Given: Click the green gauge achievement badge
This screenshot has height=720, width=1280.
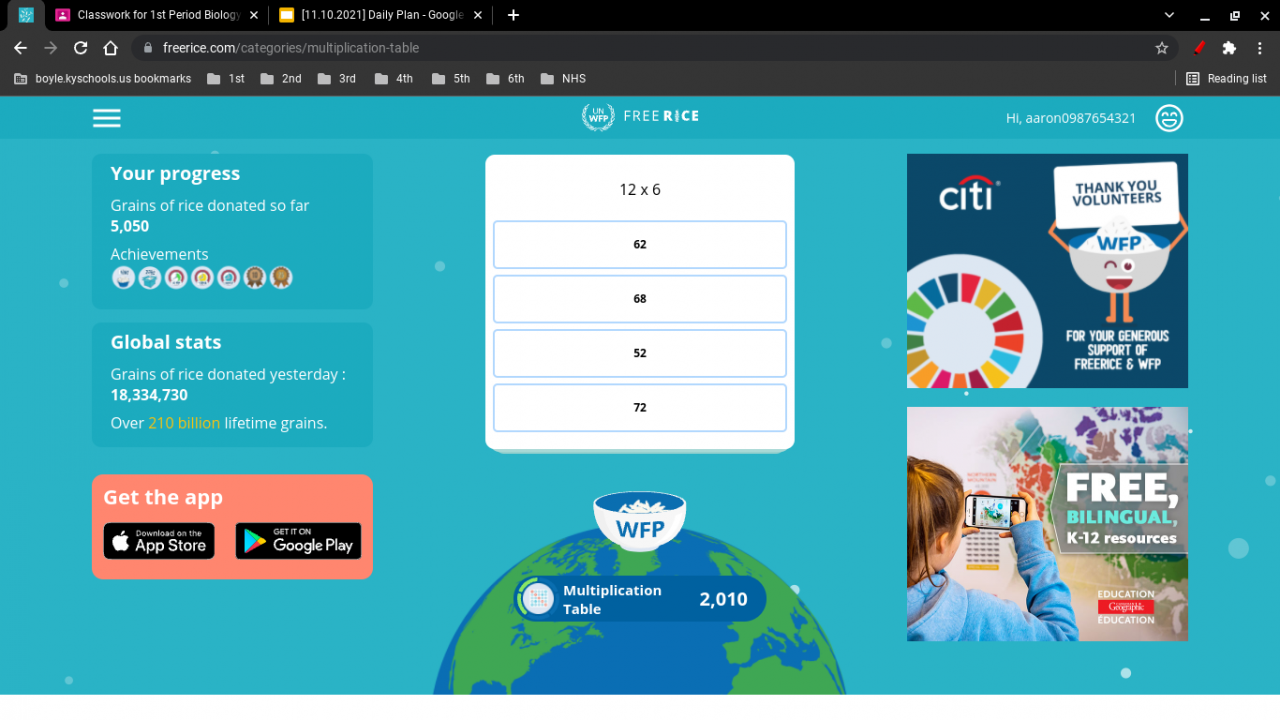Looking at the screenshot, I should [176, 277].
